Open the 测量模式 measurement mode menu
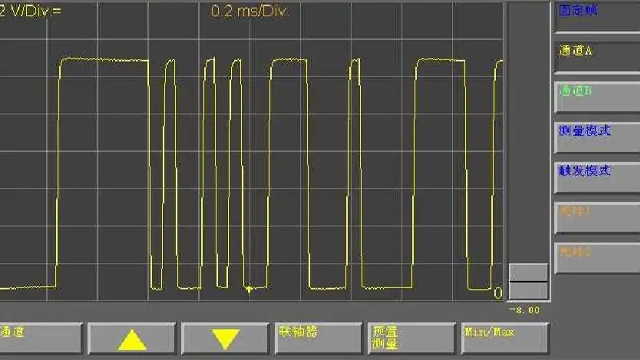 597,138
